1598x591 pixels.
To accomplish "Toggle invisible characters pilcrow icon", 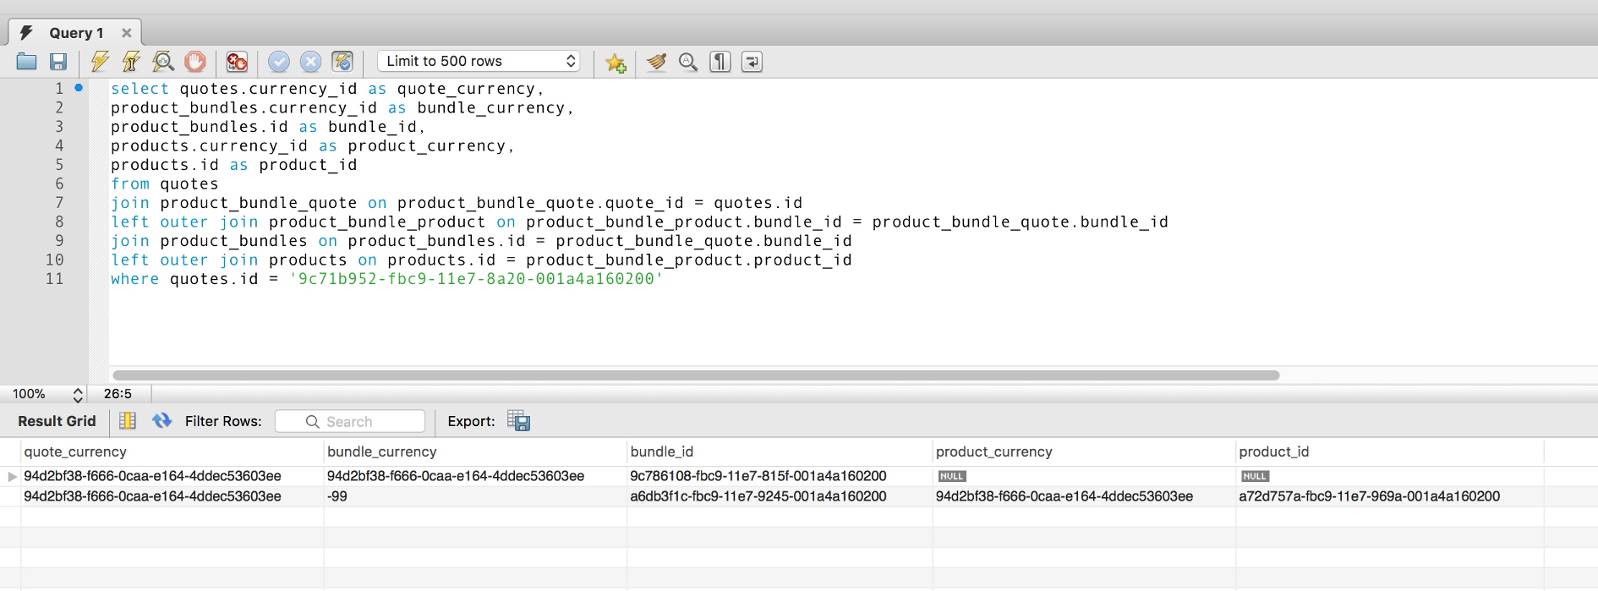I will click(720, 62).
